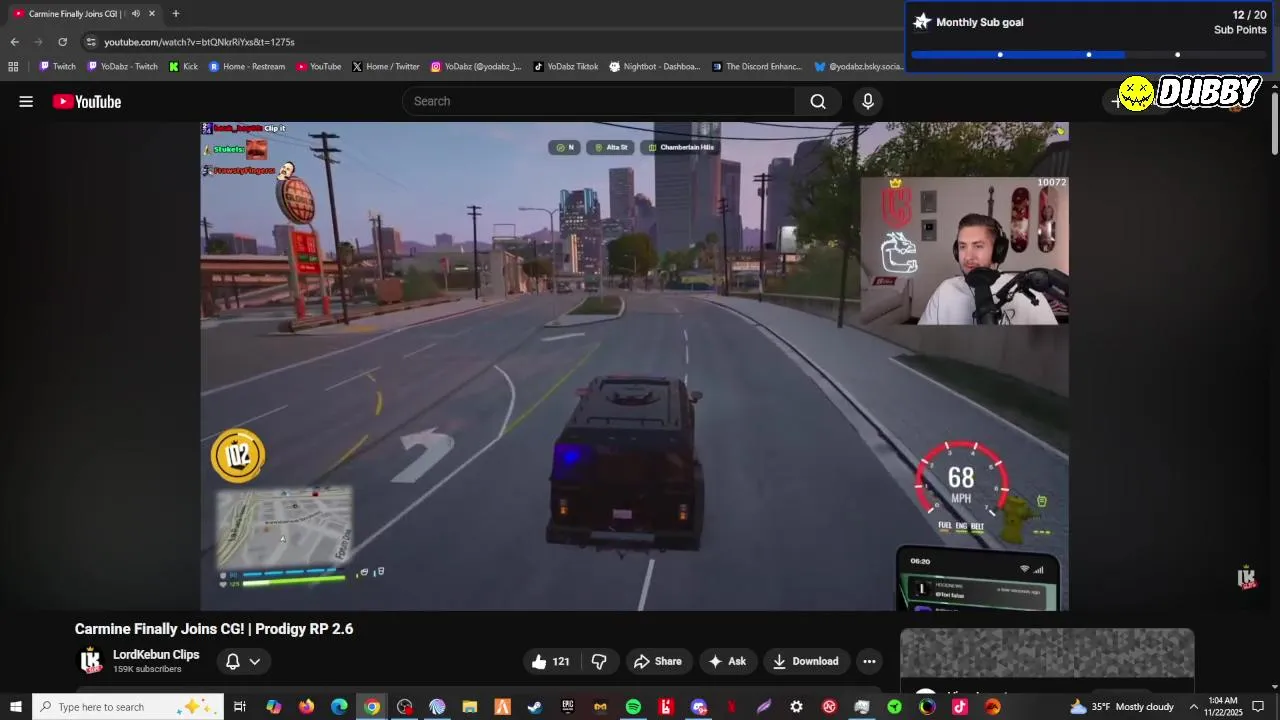Open Epic Games Launcher from the taskbar
The height and width of the screenshot is (720, 1280).
pos(568,707)
